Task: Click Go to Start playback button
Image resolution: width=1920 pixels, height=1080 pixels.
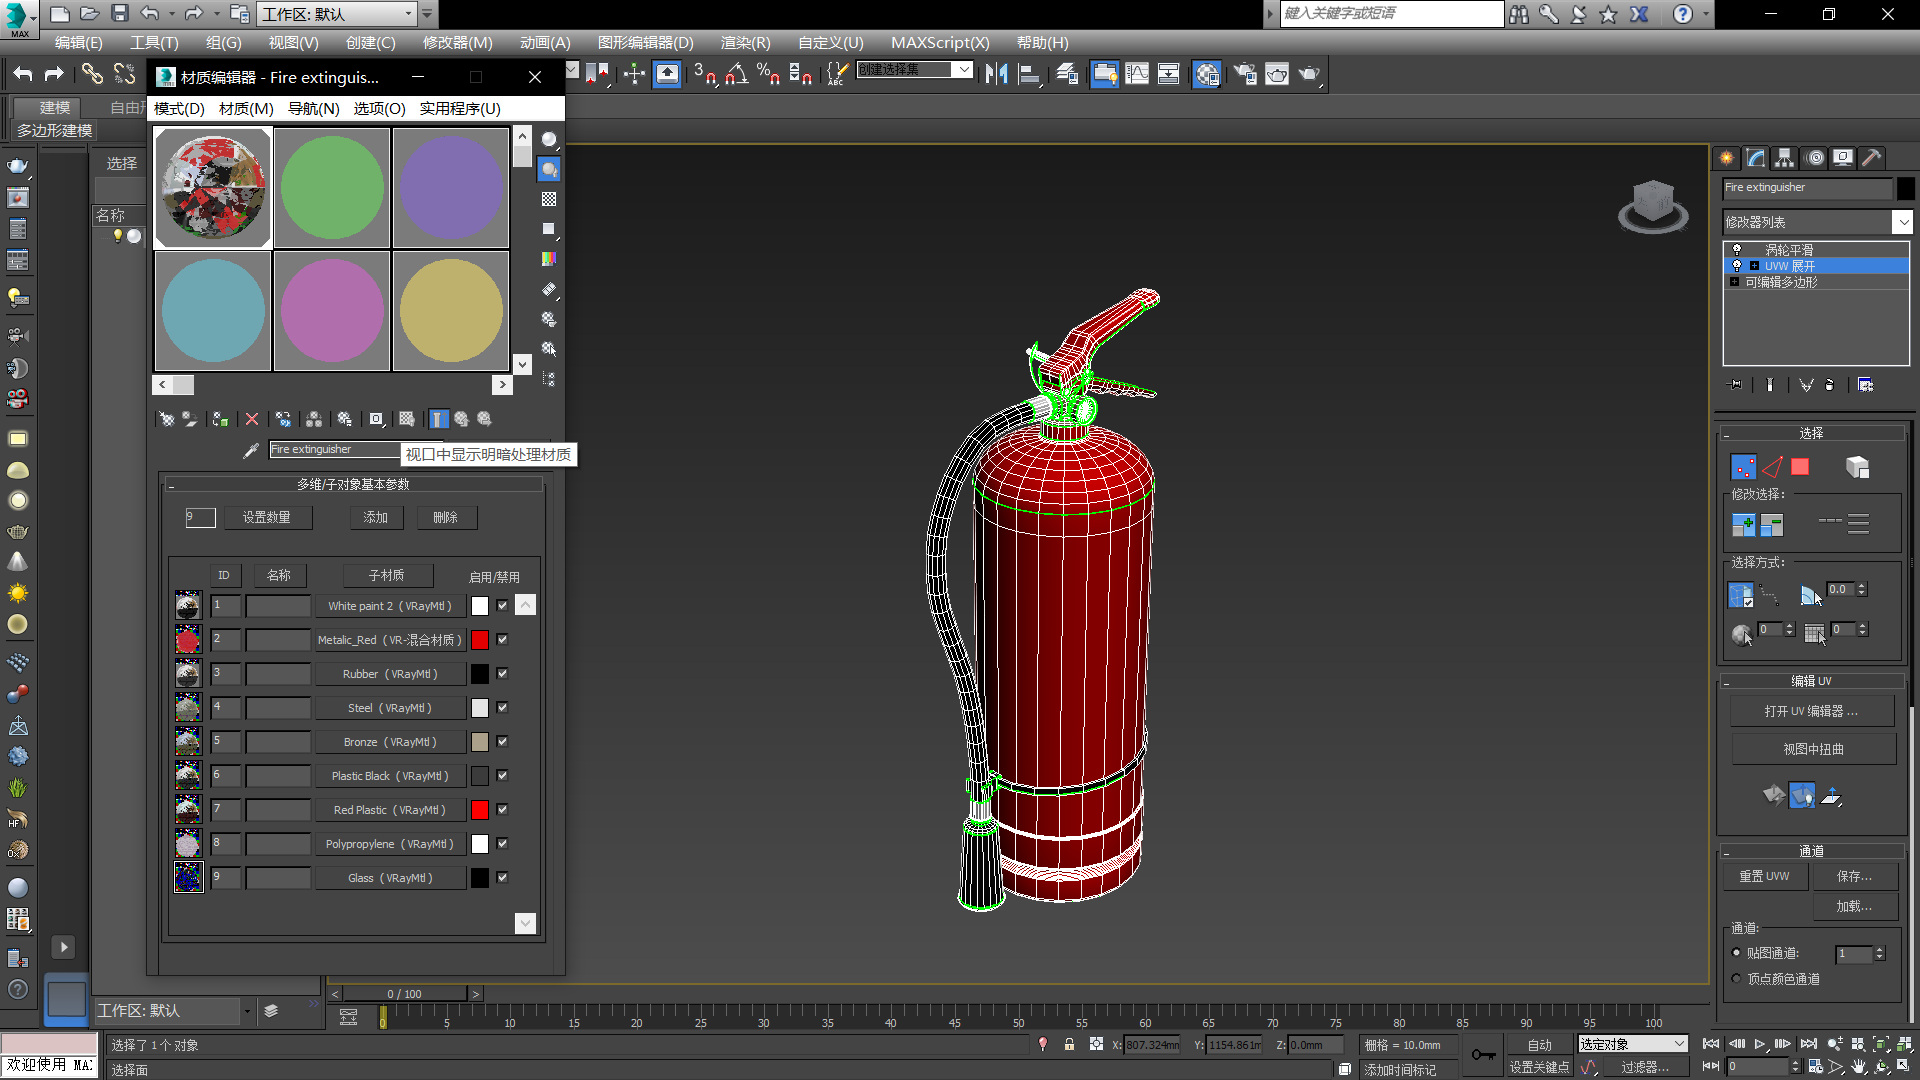Action: click(1712, 1044)
